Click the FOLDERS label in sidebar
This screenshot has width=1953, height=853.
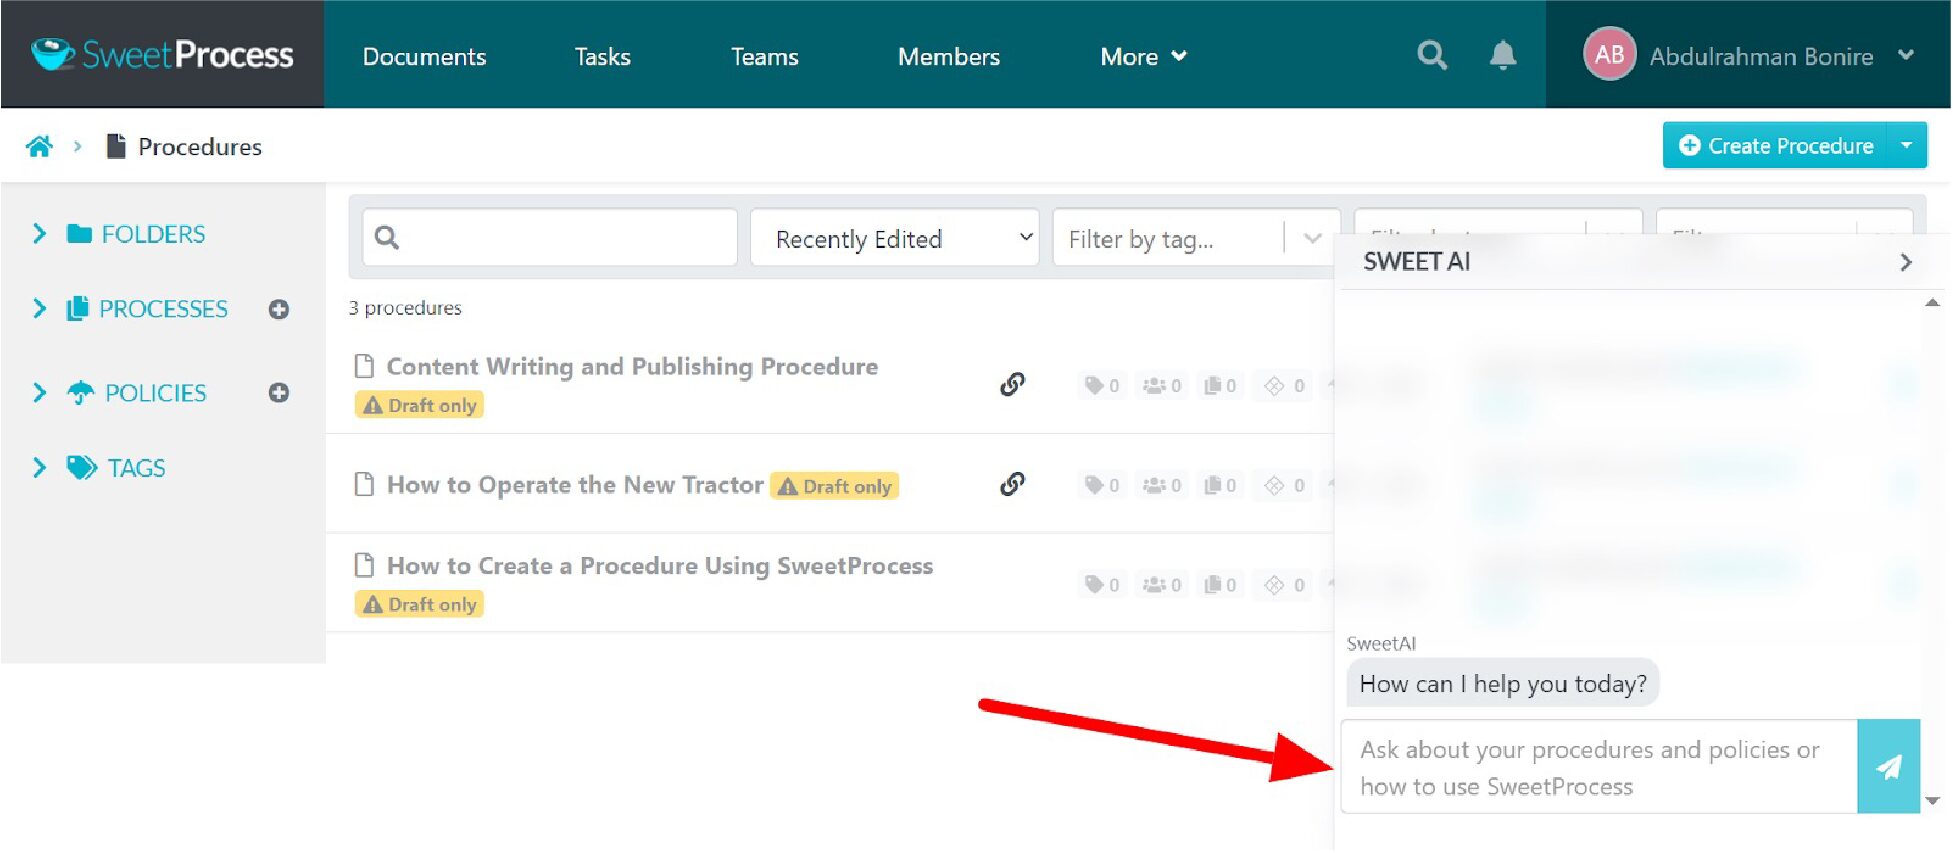pos(153,234)
